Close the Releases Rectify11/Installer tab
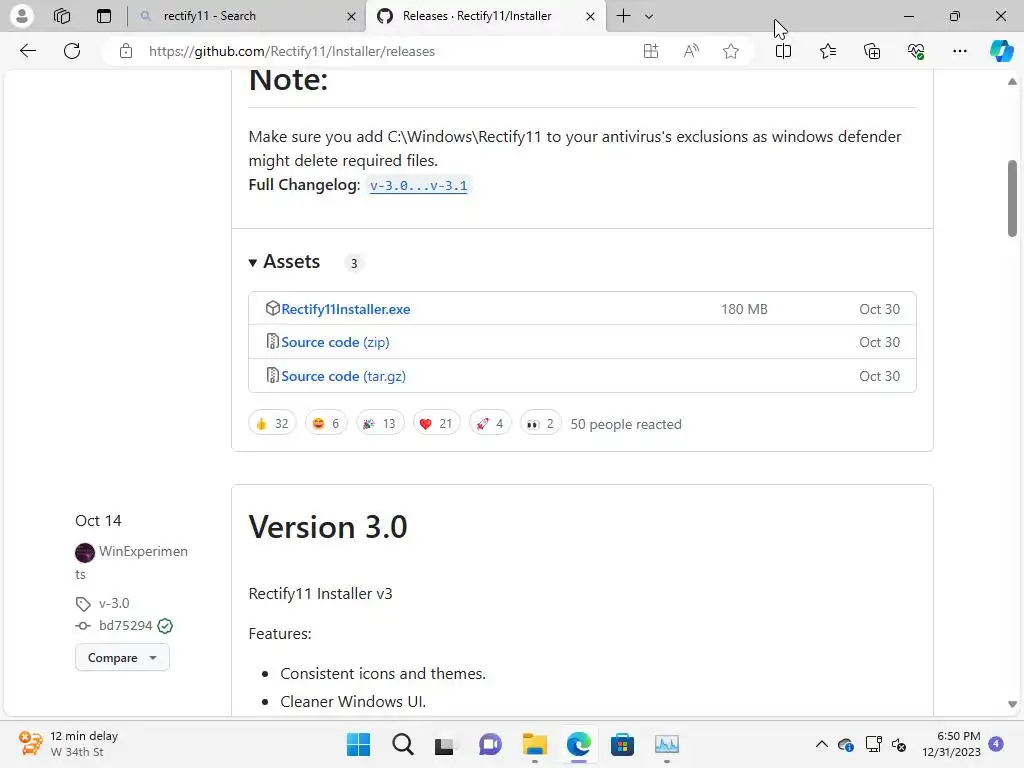Image resolution: width=1024 pixels, height=768 pixels. (590, 16)
